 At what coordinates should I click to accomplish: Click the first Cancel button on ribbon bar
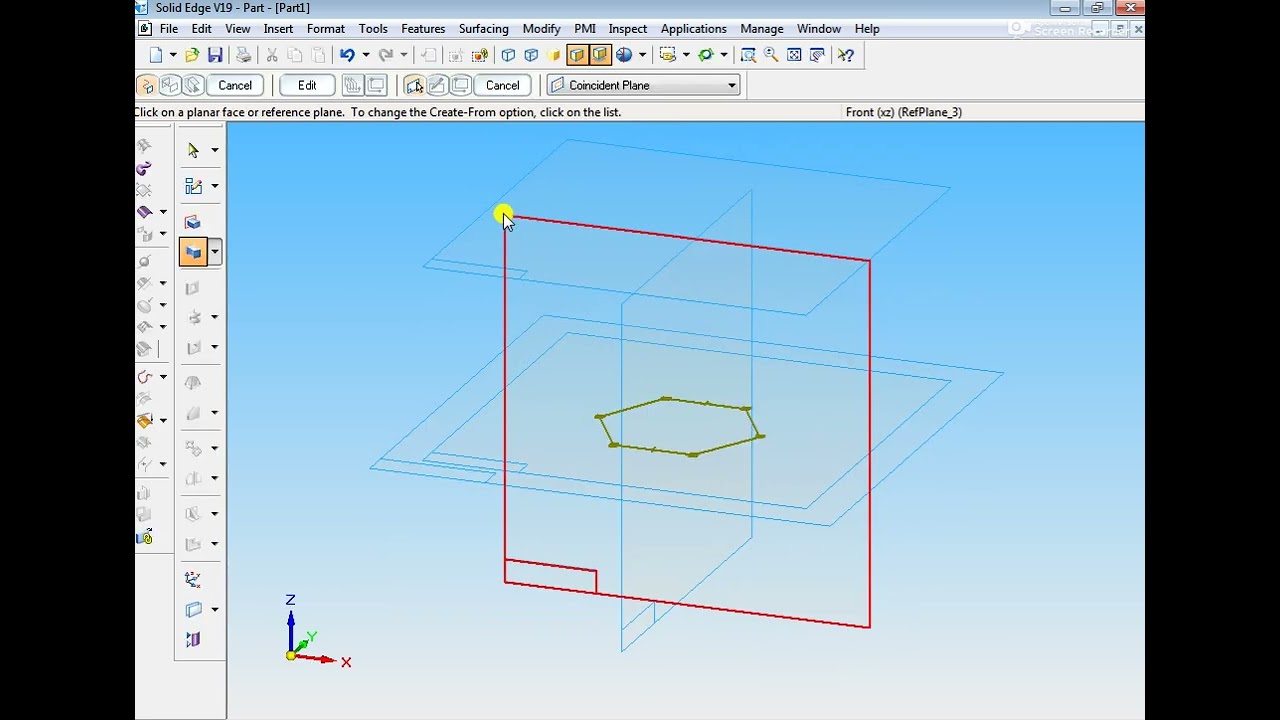coord(235,85)
